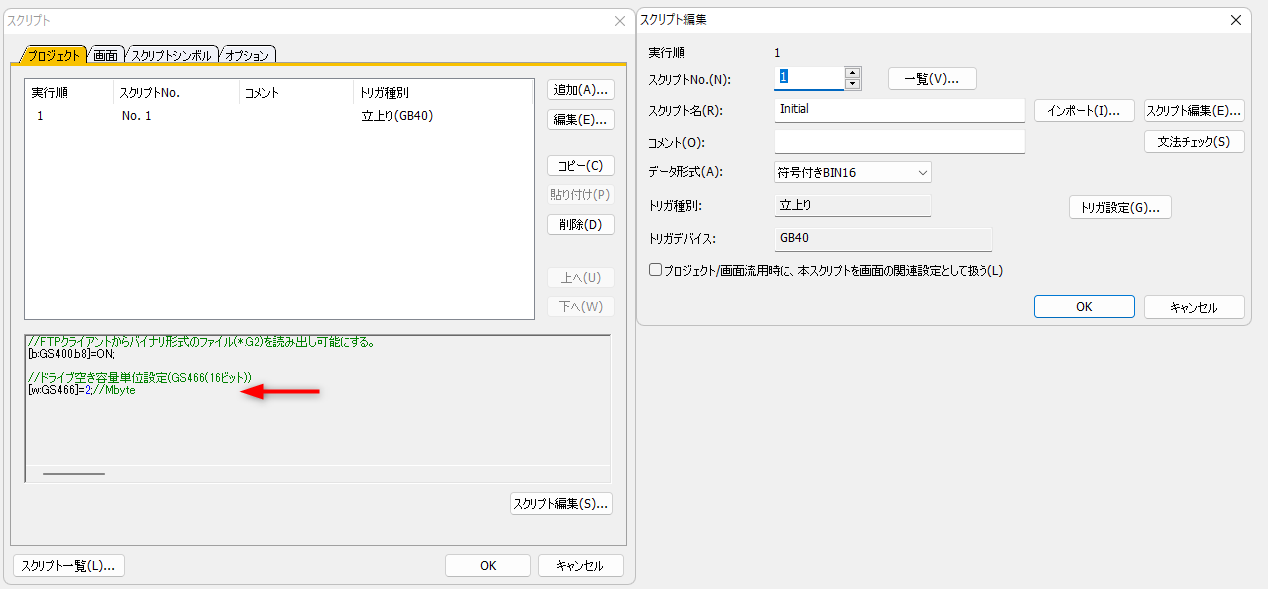Click the [b:GS400.b8]=ON; code line
Viewport: 1268px width, 589px height.
[72, 354]
